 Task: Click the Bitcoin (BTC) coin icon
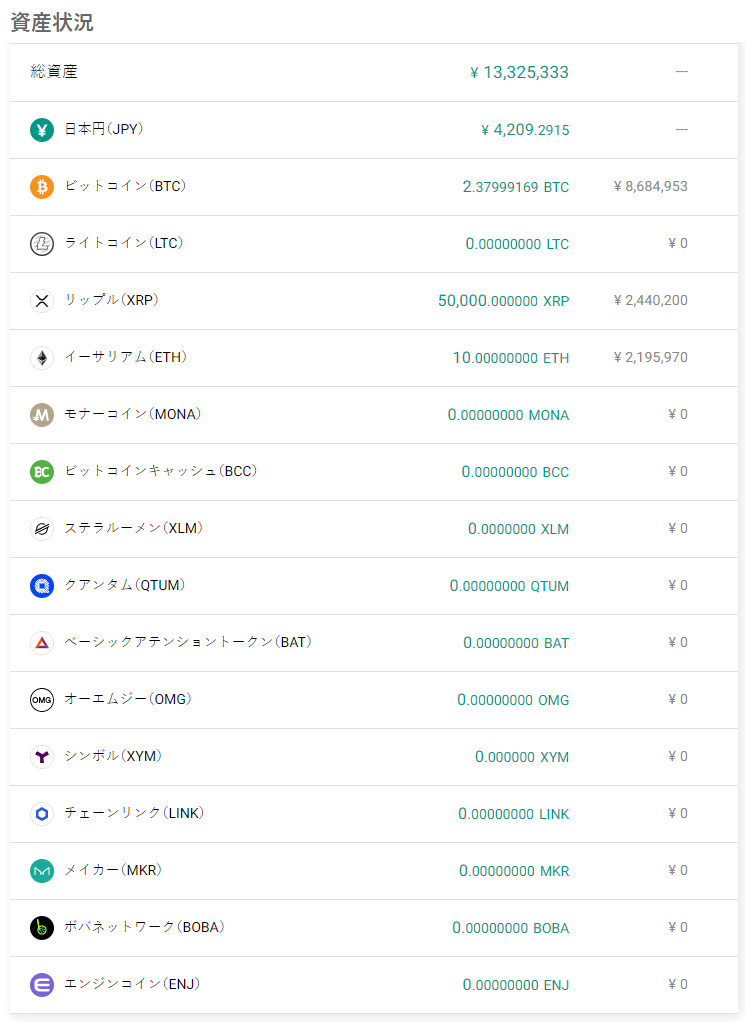(42, 187)
